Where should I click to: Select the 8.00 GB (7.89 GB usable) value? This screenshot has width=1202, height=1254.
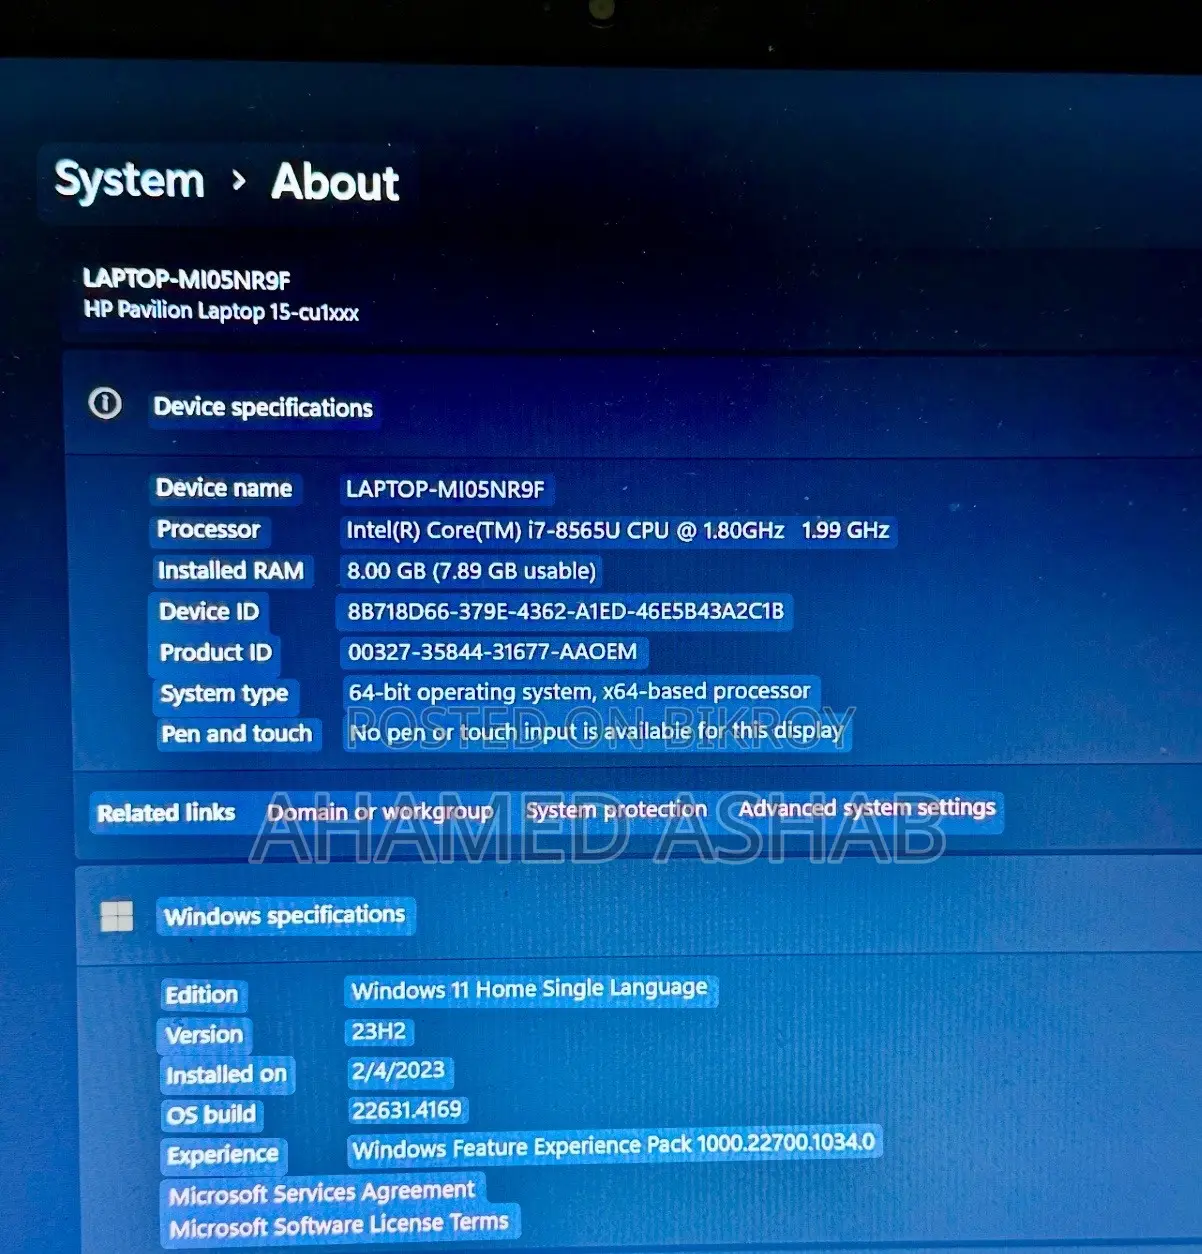(x=471, y=571)
